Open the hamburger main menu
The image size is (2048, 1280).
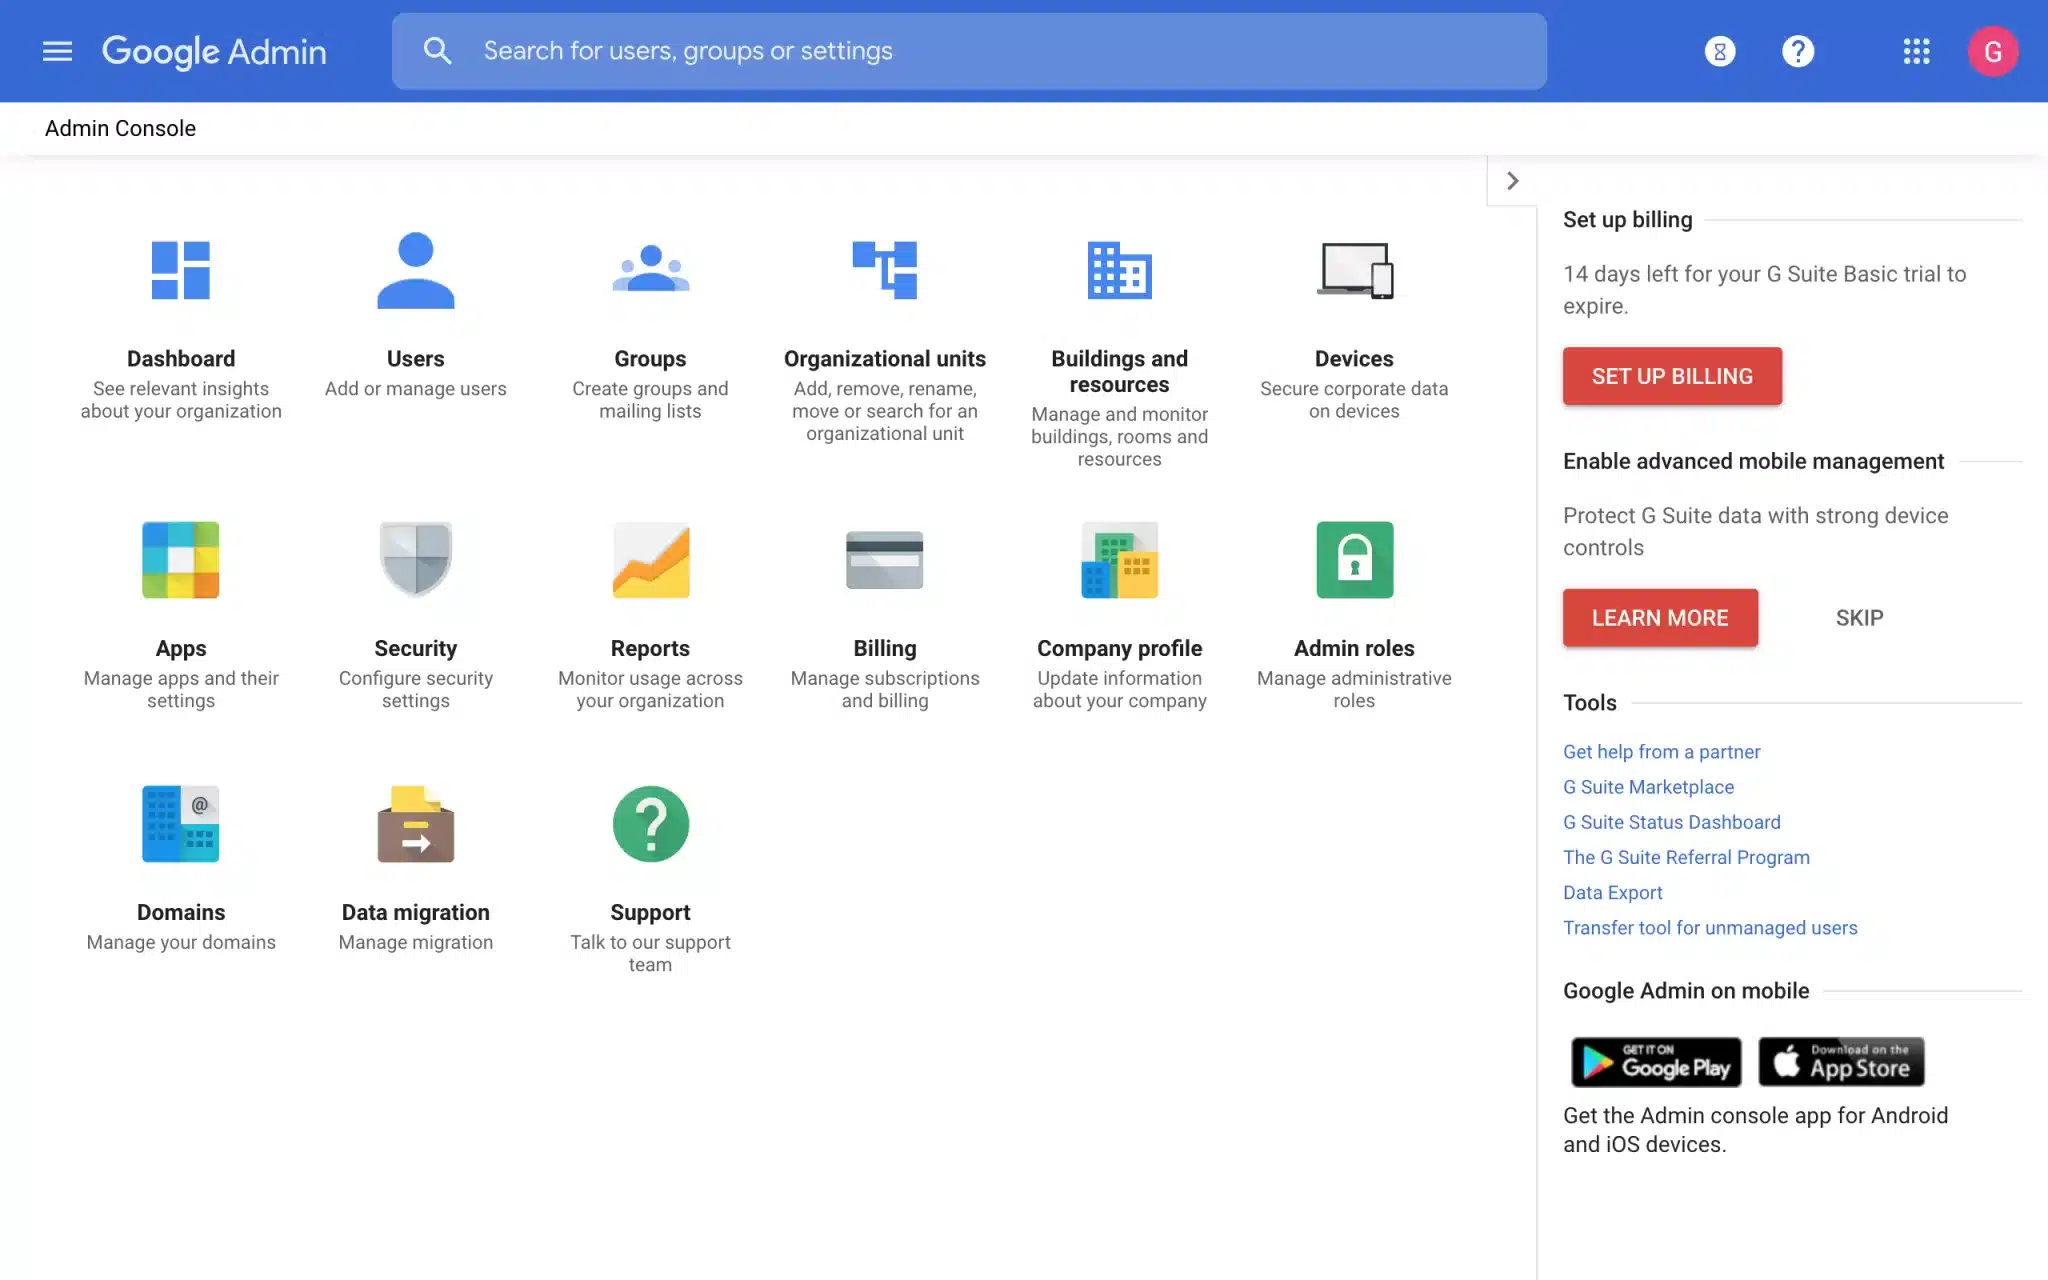coord(58,51)
